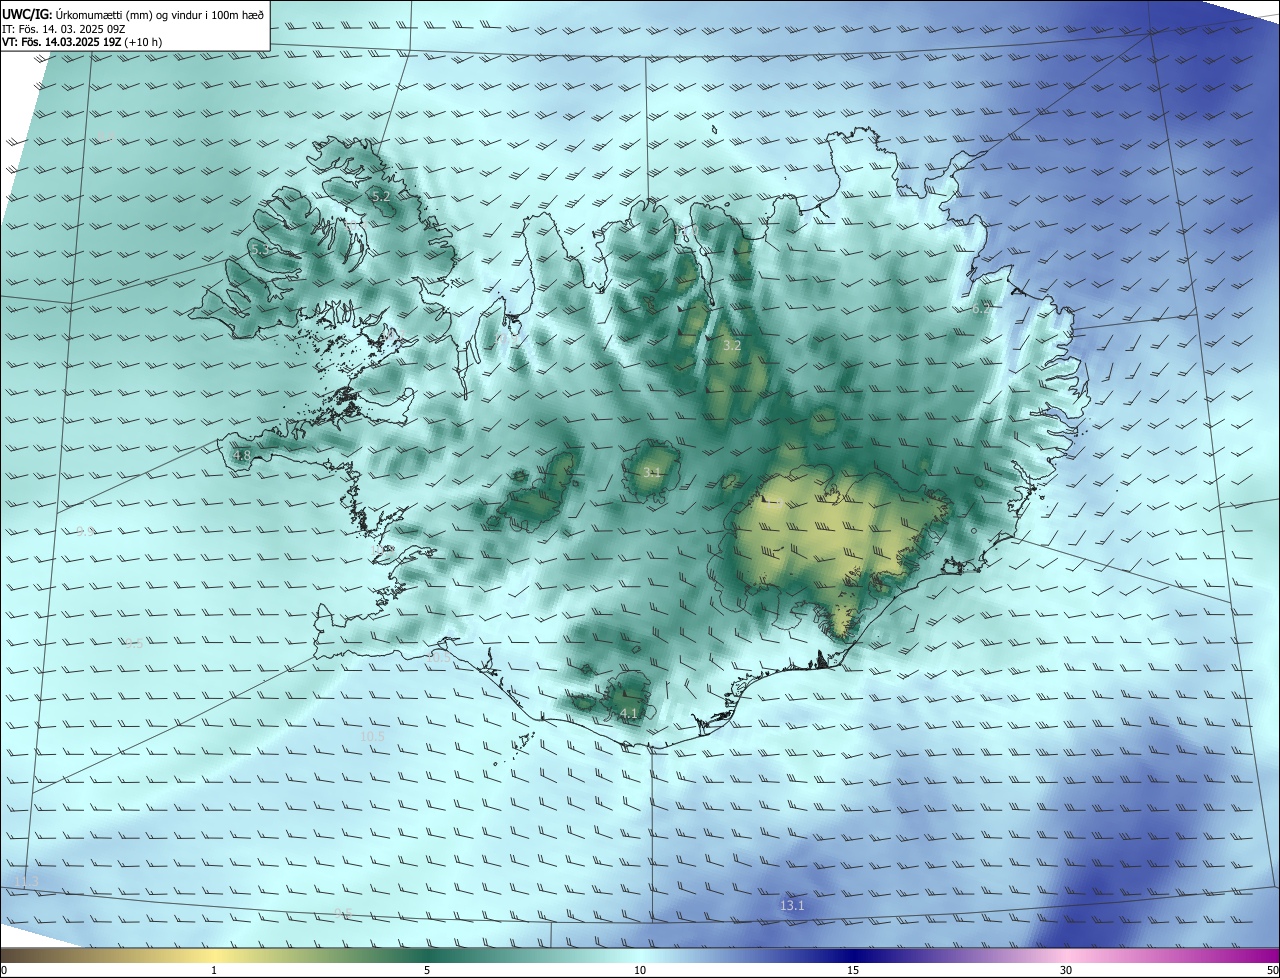Pick the yellow color at legend value 1
Screen dimensions: 1280x978
click(x=214, y=955)
